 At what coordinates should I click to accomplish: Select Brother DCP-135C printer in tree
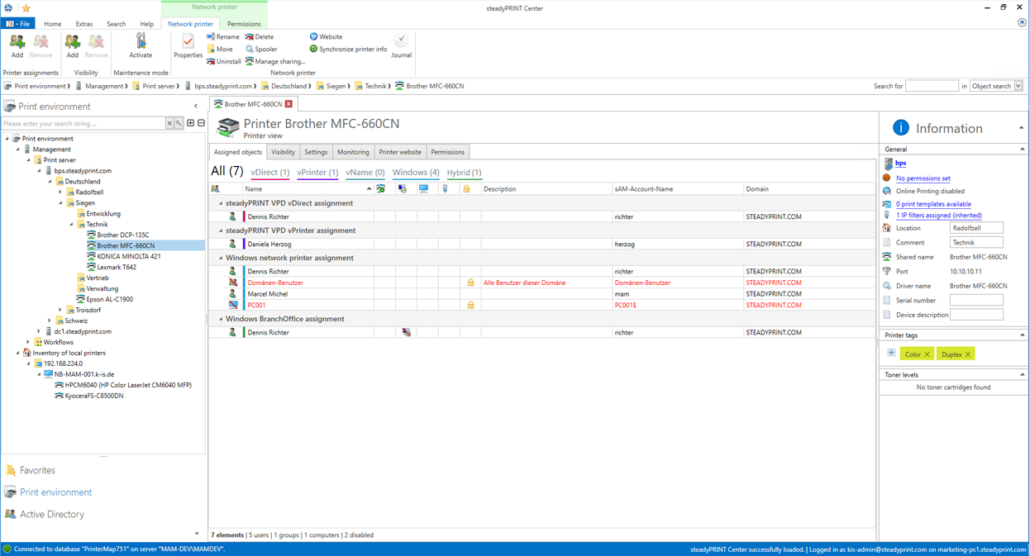pos(123,235)
